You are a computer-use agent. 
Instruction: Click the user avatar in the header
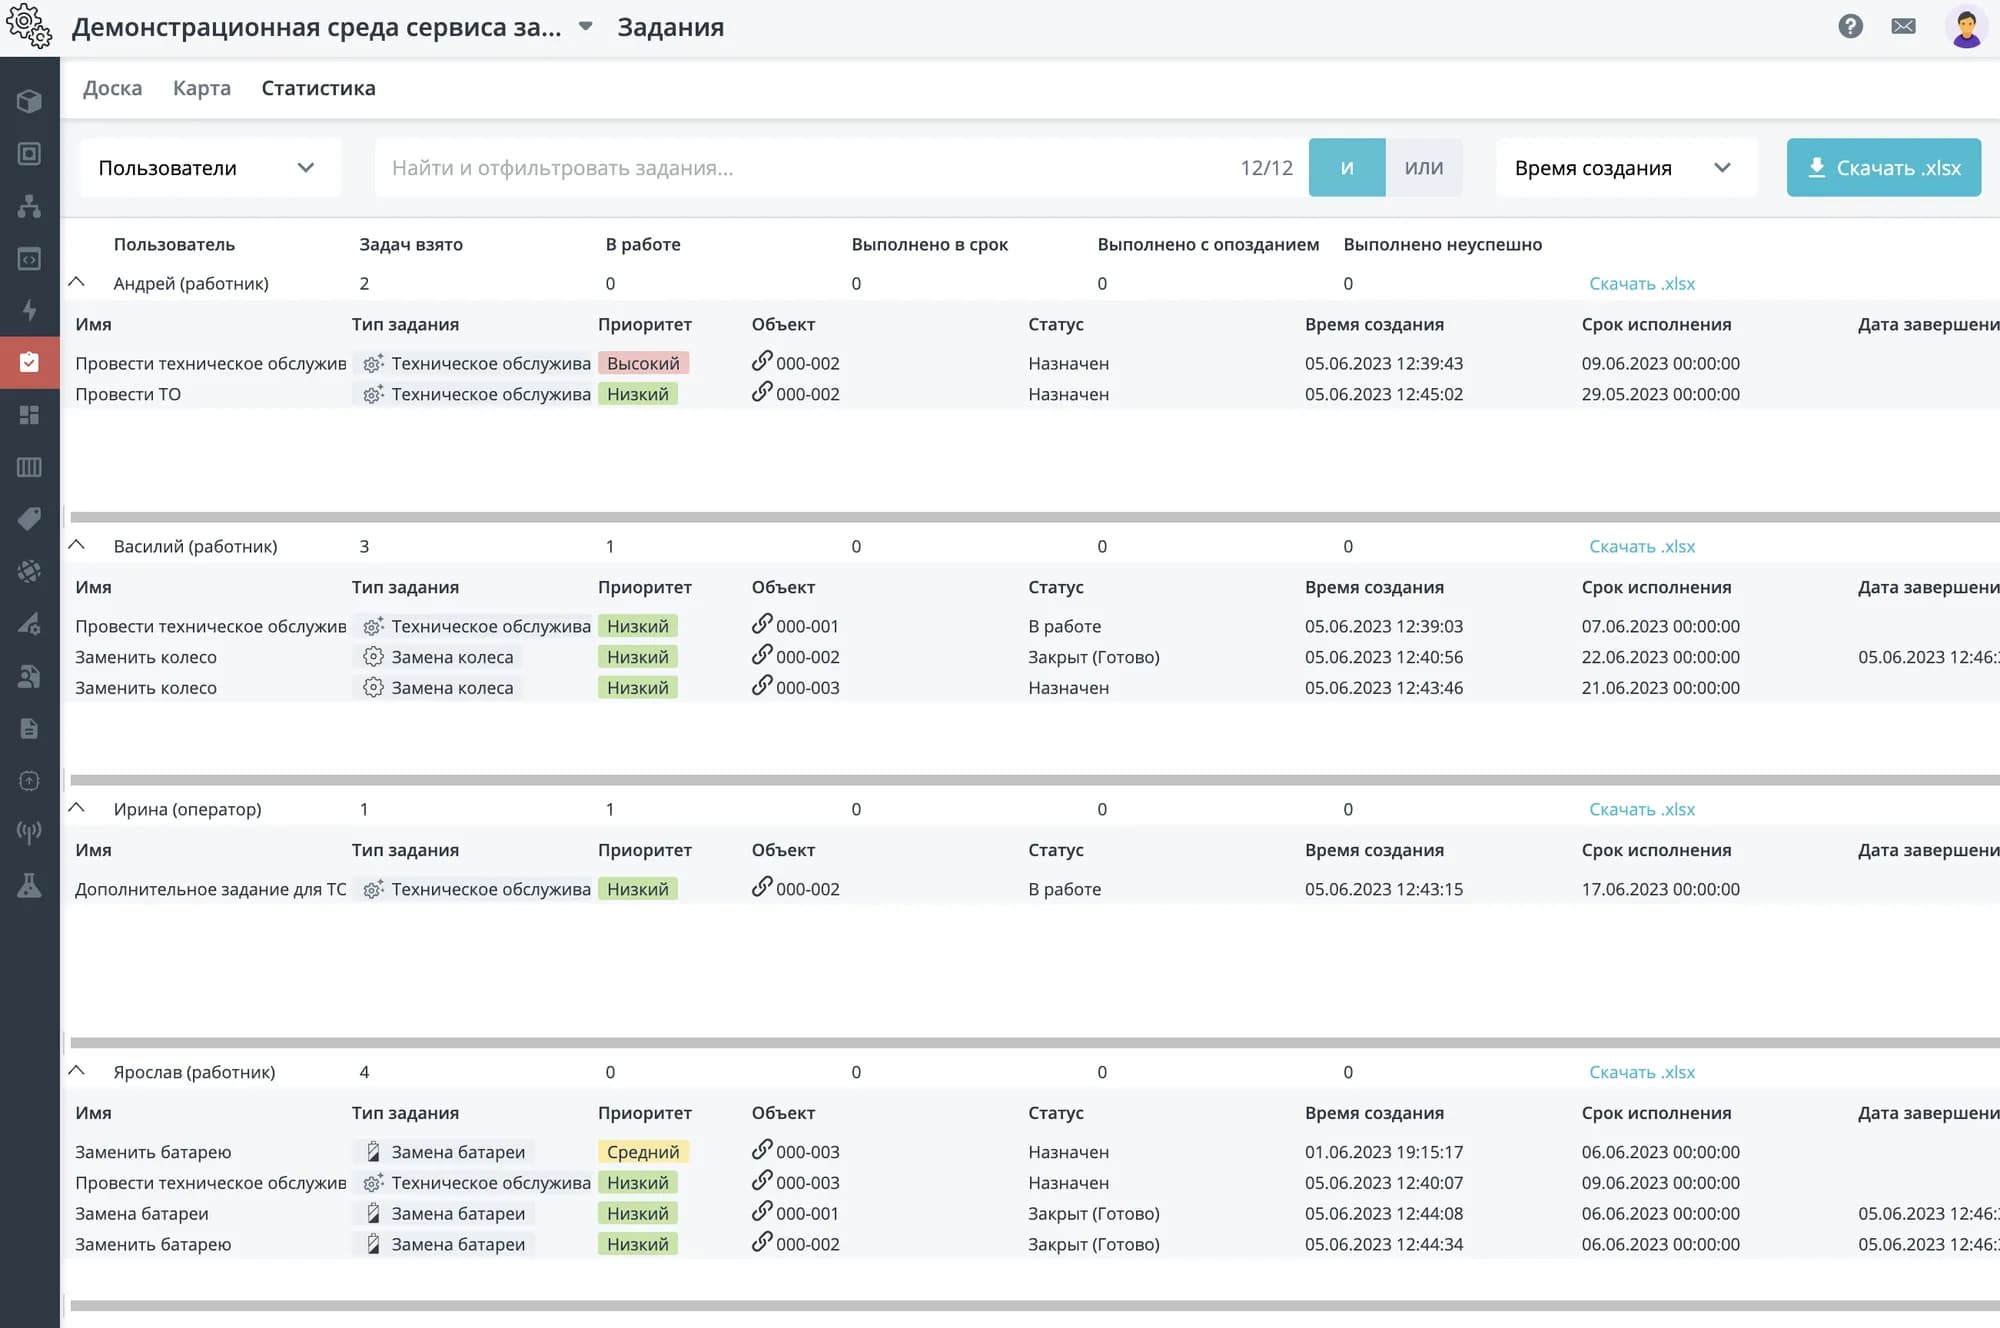pos(1965,27)
